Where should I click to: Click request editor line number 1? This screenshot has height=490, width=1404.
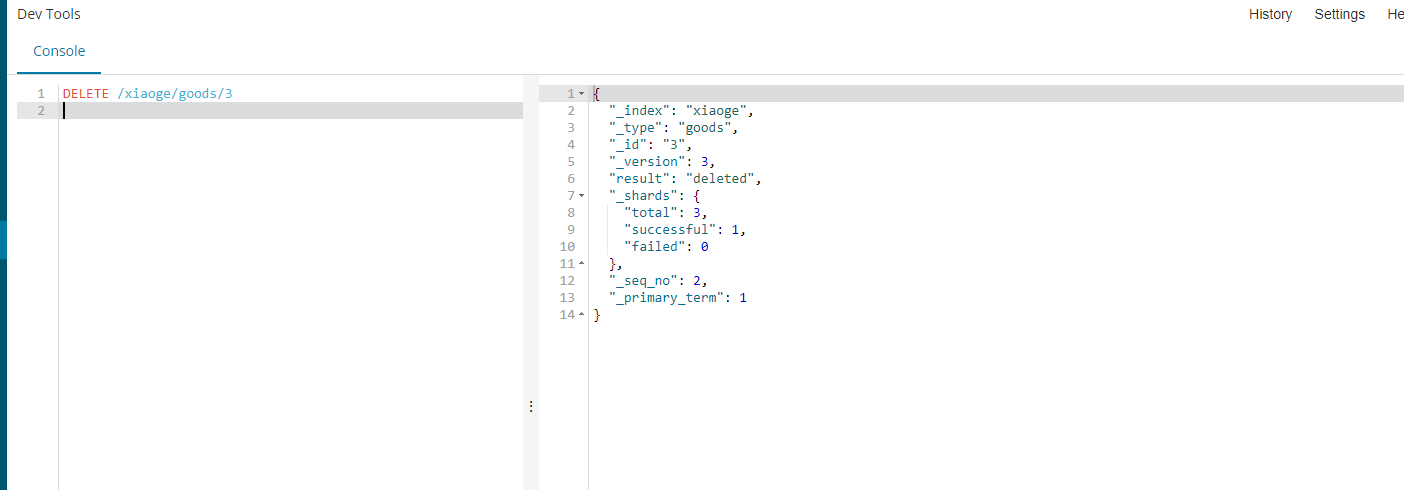(x=41, y=93)
